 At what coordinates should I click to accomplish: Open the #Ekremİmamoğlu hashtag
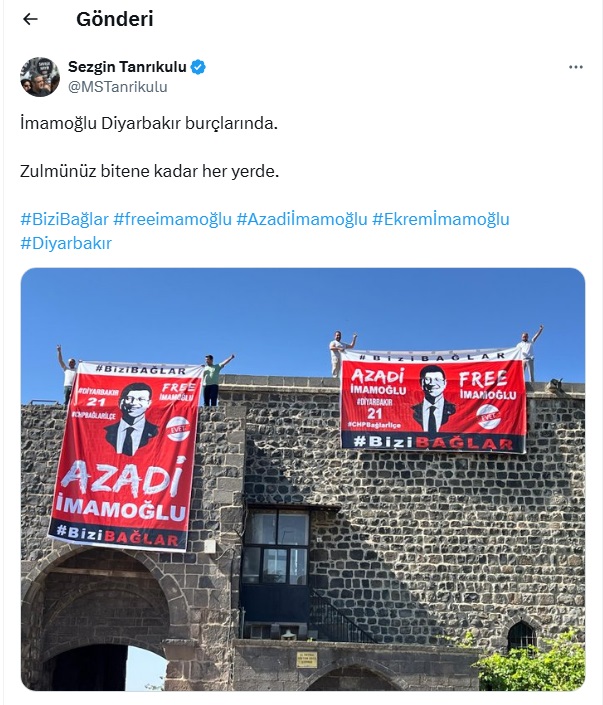coord(441,219)
